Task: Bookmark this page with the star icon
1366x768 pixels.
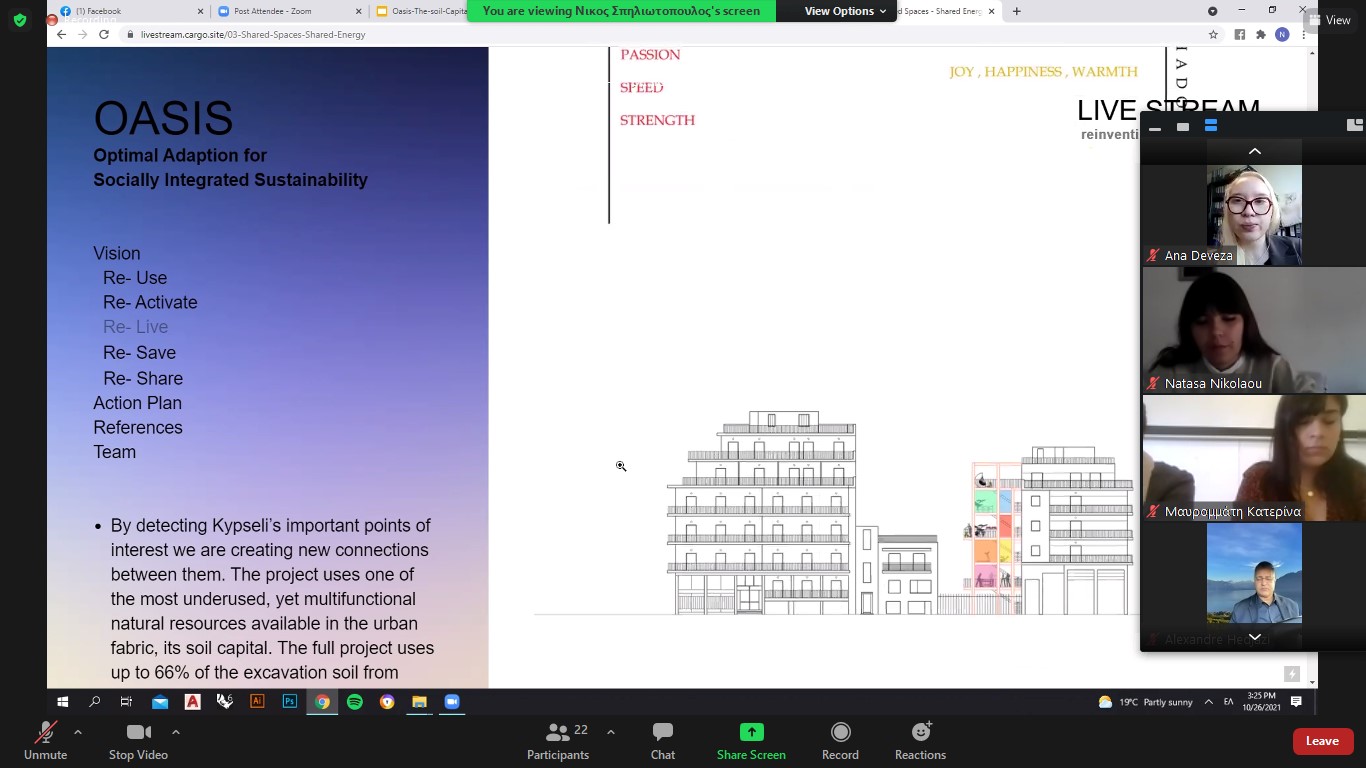Action: click(x=1213, y=34)
